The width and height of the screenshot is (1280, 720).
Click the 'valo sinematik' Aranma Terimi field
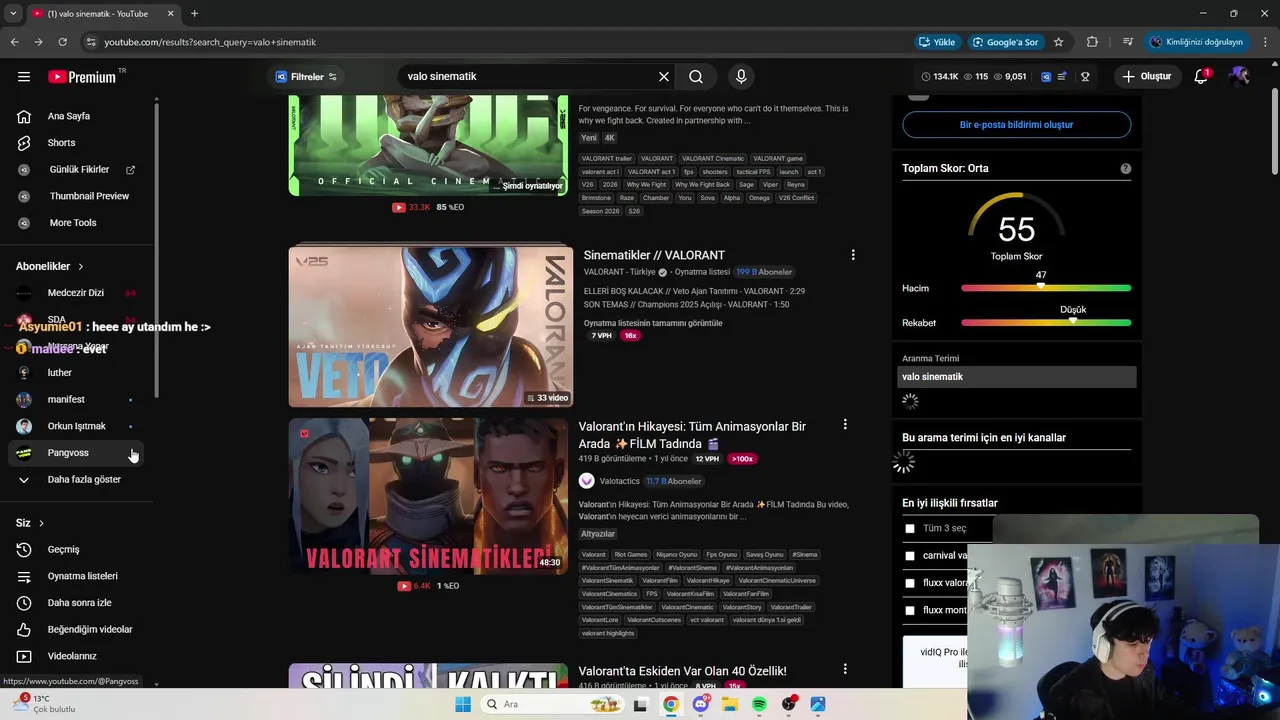click(x=1017, y=377)
